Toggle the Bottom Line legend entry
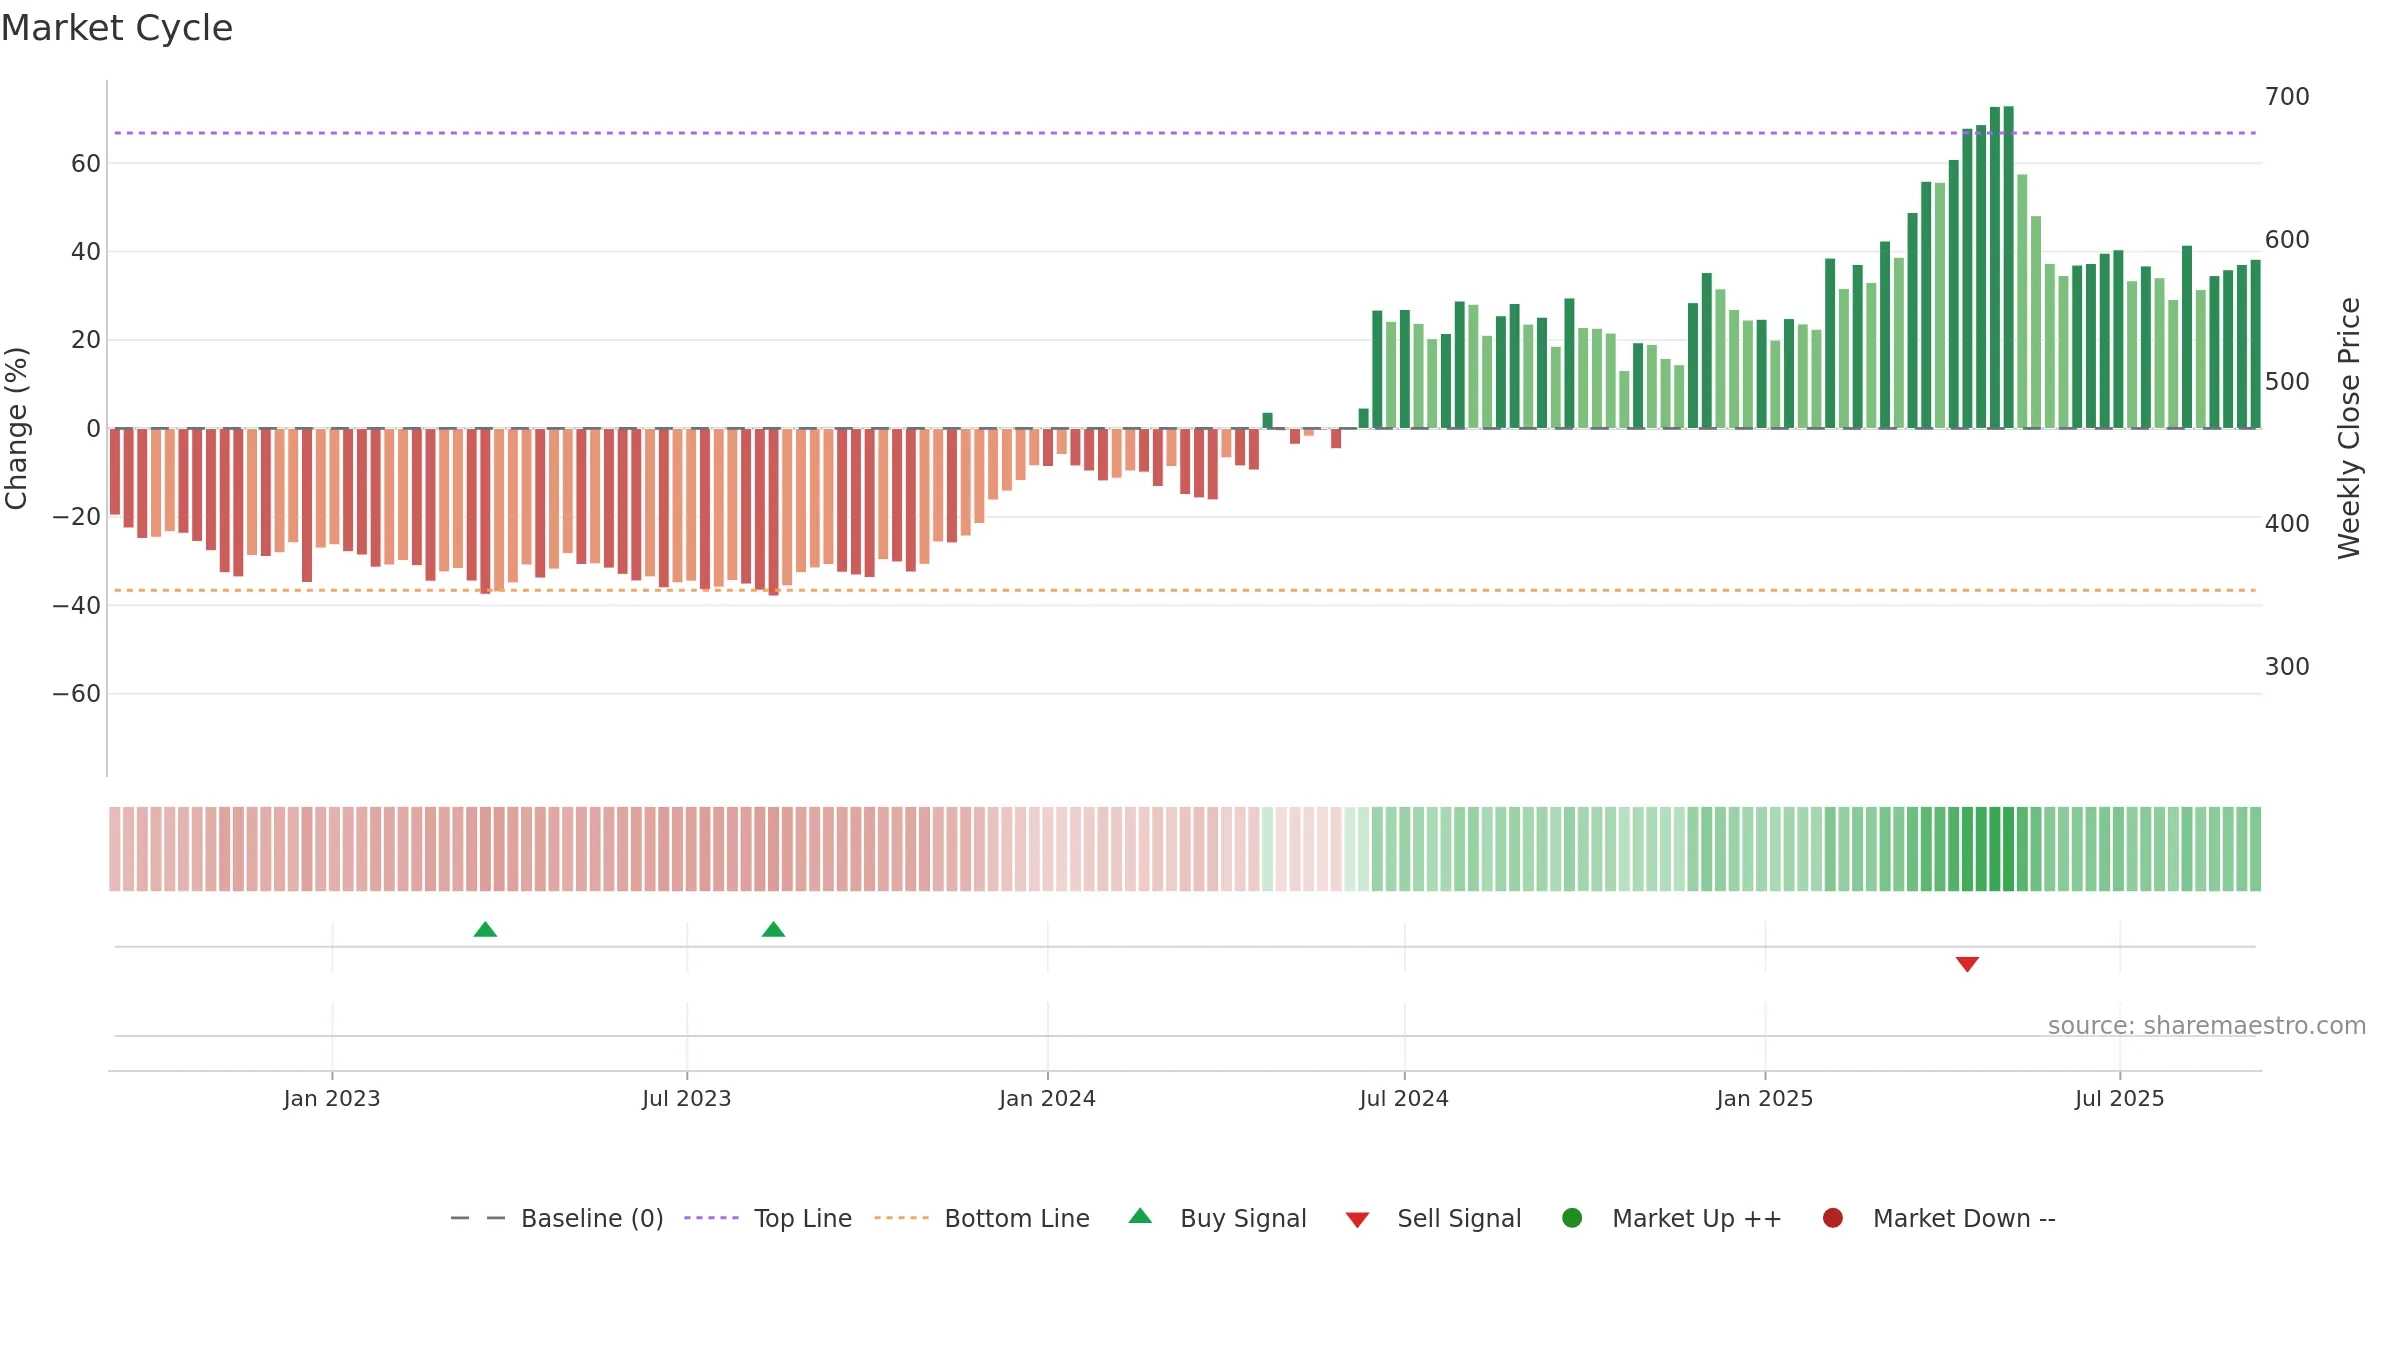The height and width of the screenshot is (1350, 2400). 982,1218
